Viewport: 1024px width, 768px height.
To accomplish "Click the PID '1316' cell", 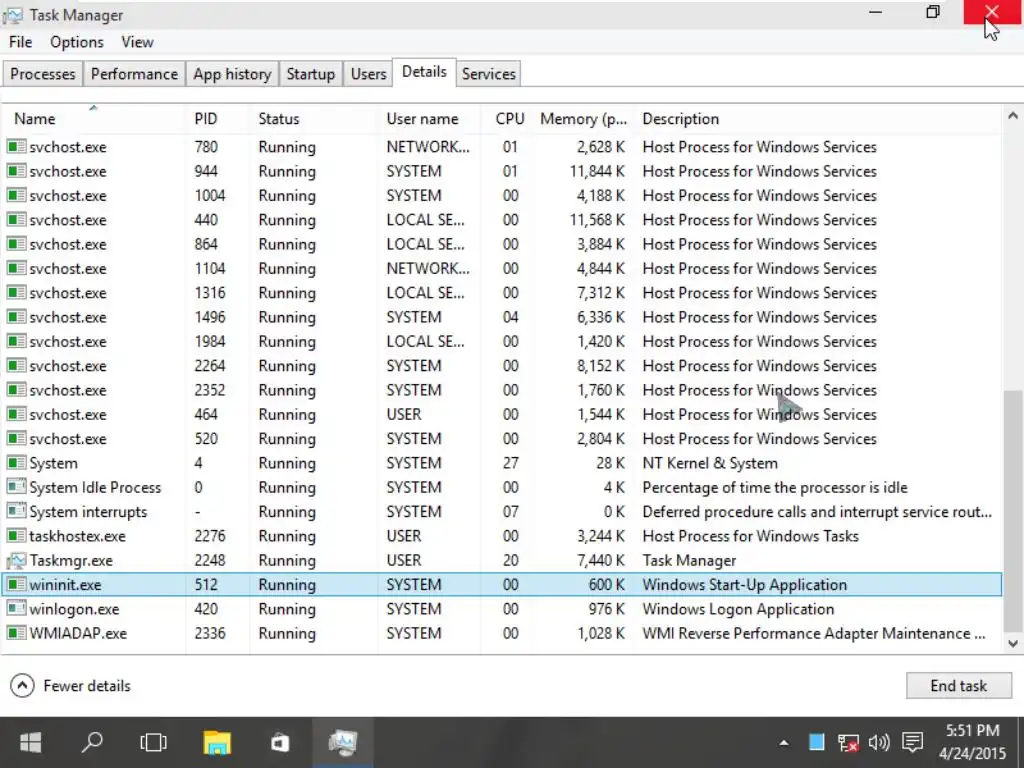I will point(210,293).
